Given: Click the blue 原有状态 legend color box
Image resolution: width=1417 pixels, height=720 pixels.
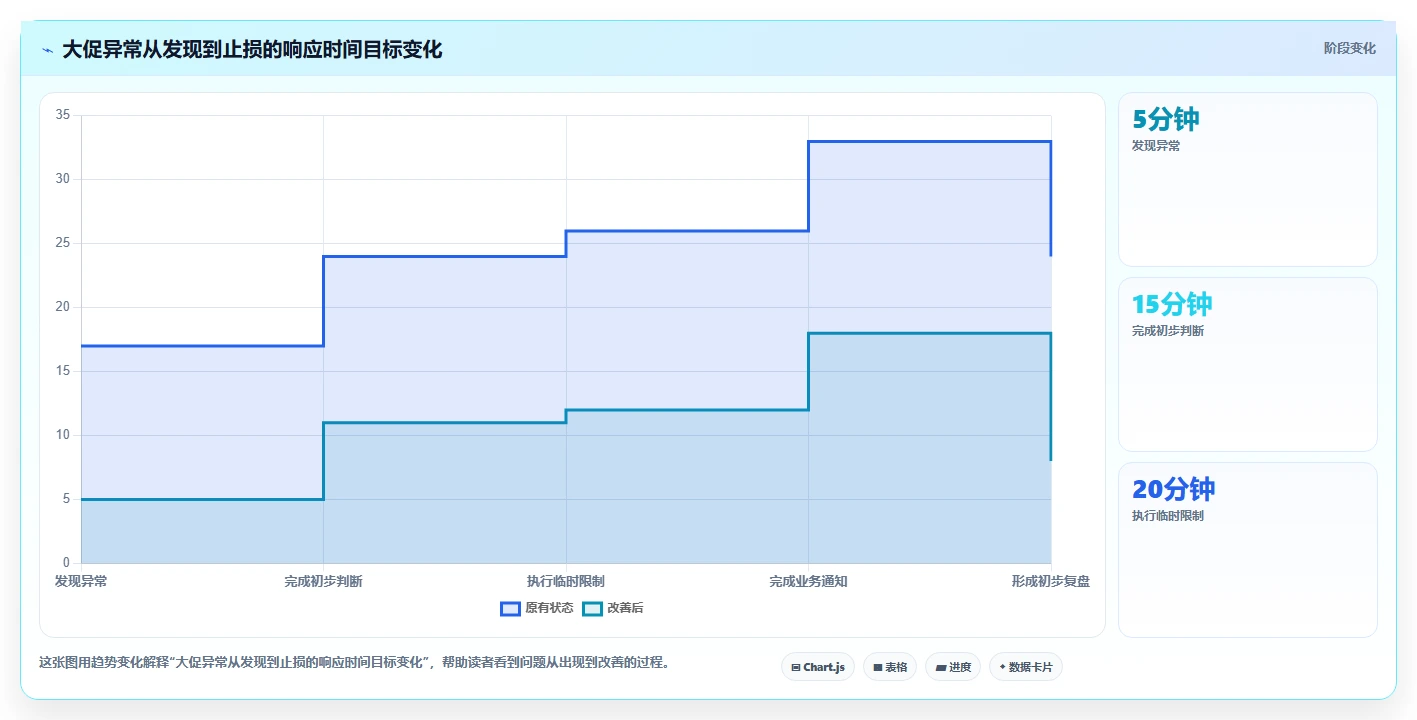Looking at the screenshot, I should pos(510,608).
